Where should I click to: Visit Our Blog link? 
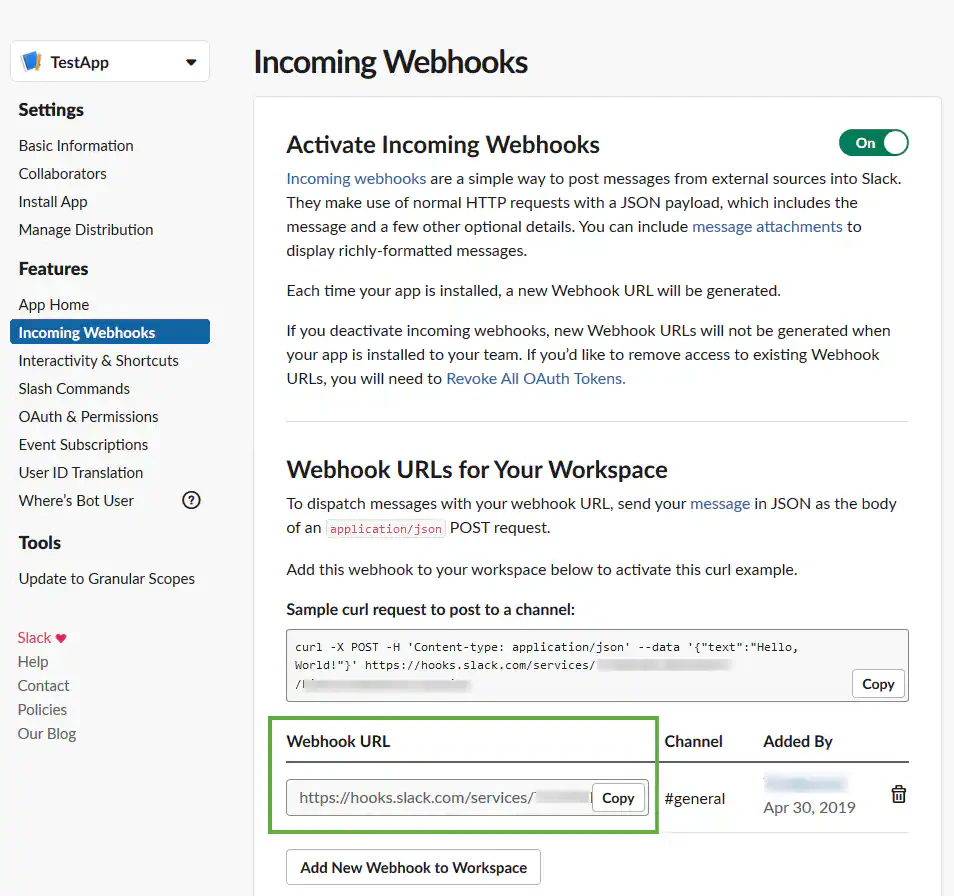coord(47,734)
